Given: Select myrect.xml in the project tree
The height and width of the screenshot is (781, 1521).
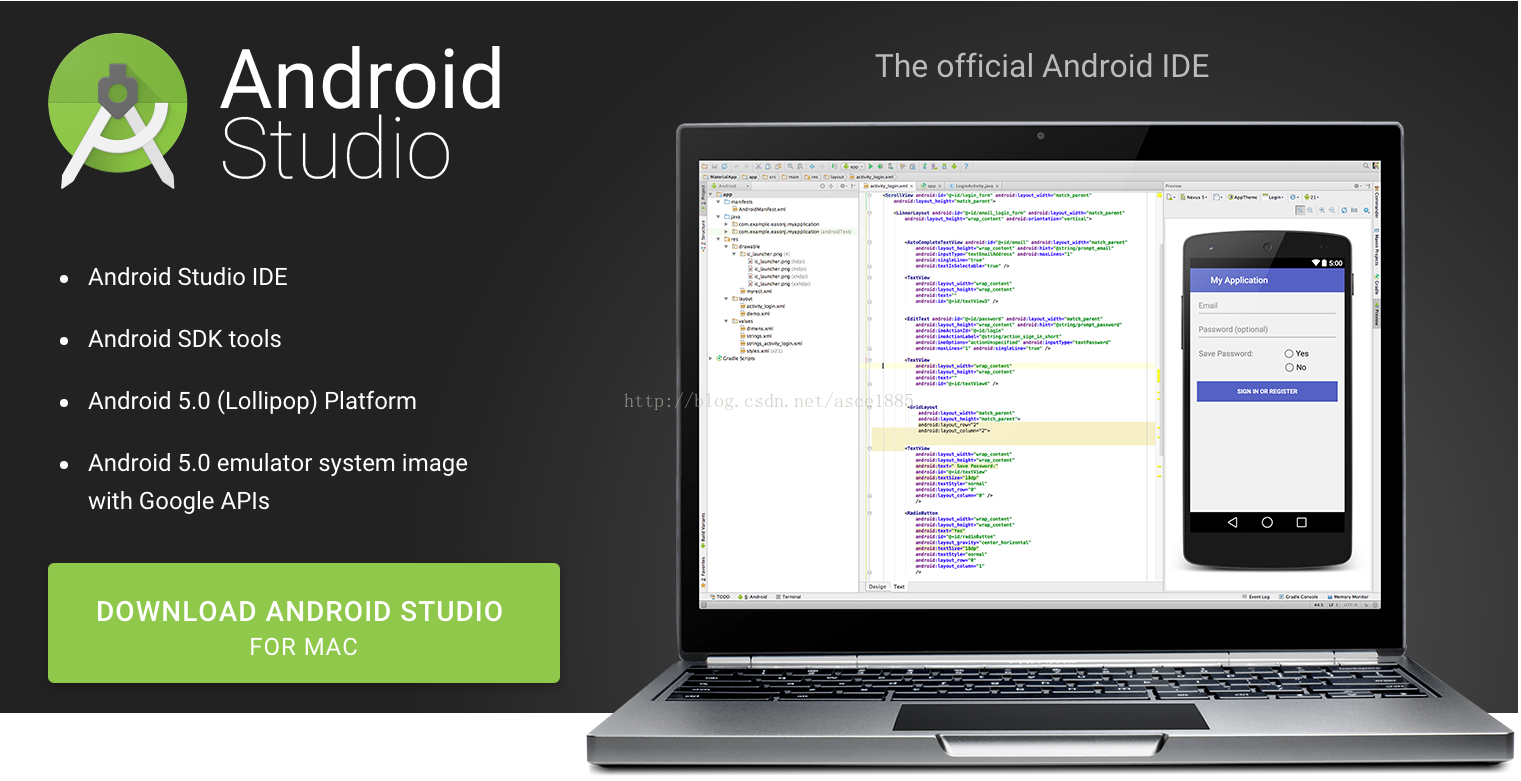Looking at the screenshot, I should (x=757, y=291).
